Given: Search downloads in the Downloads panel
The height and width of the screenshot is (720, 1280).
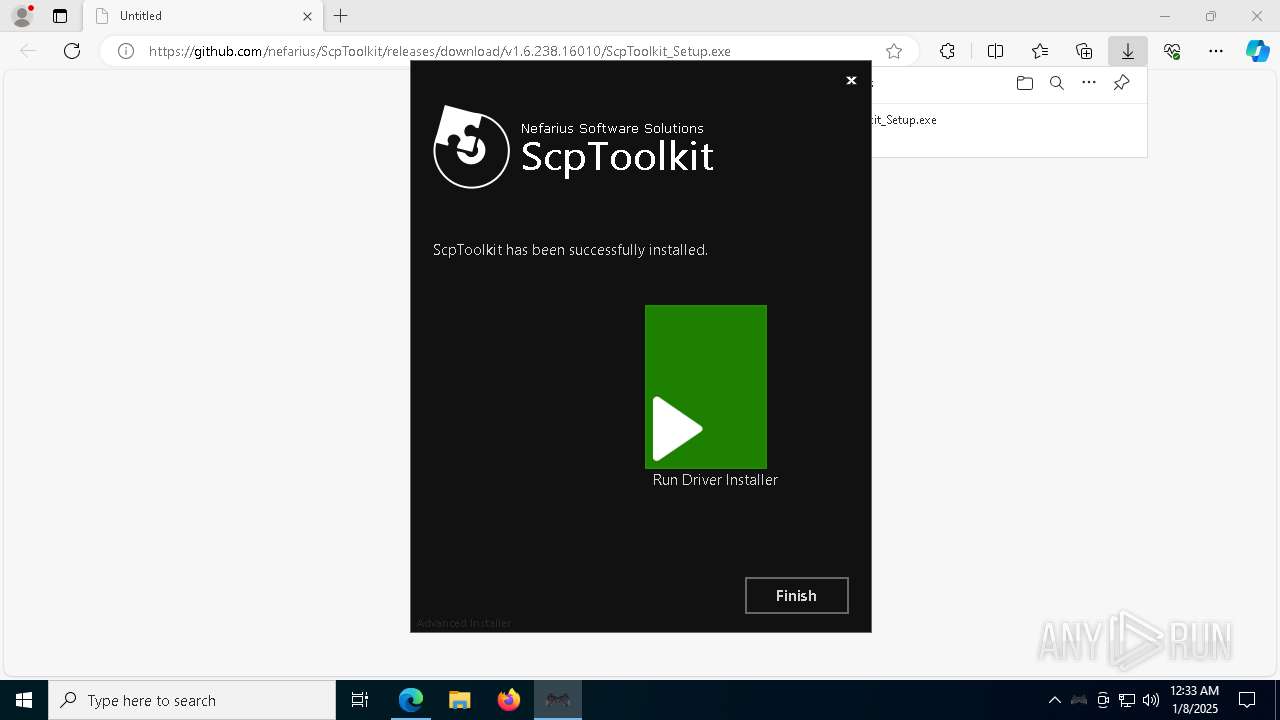Looking at the screenshot, I should [x=1057, y=83].
